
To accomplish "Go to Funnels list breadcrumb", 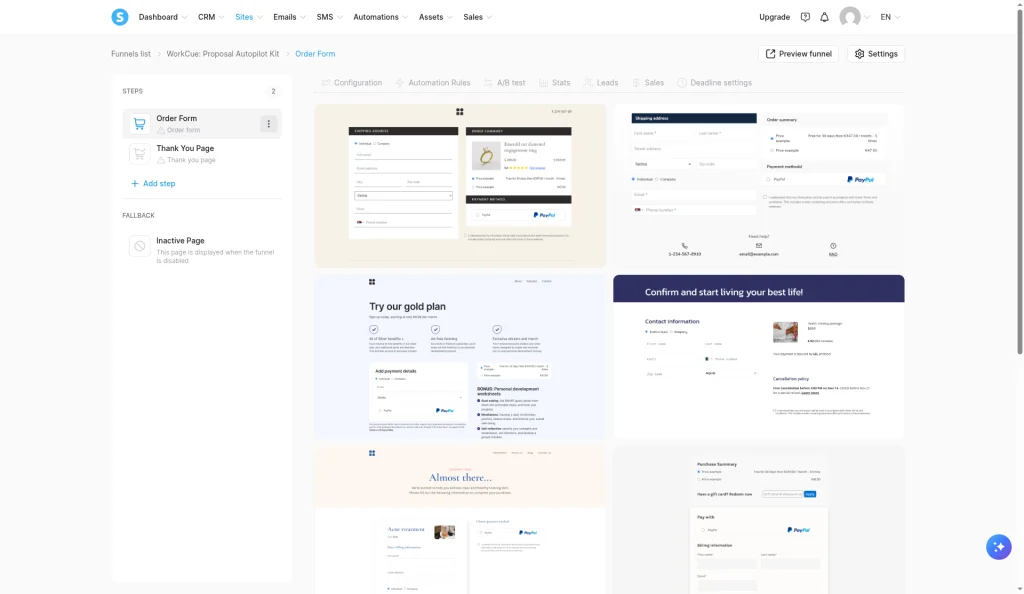I will click(x=131, y=54).
